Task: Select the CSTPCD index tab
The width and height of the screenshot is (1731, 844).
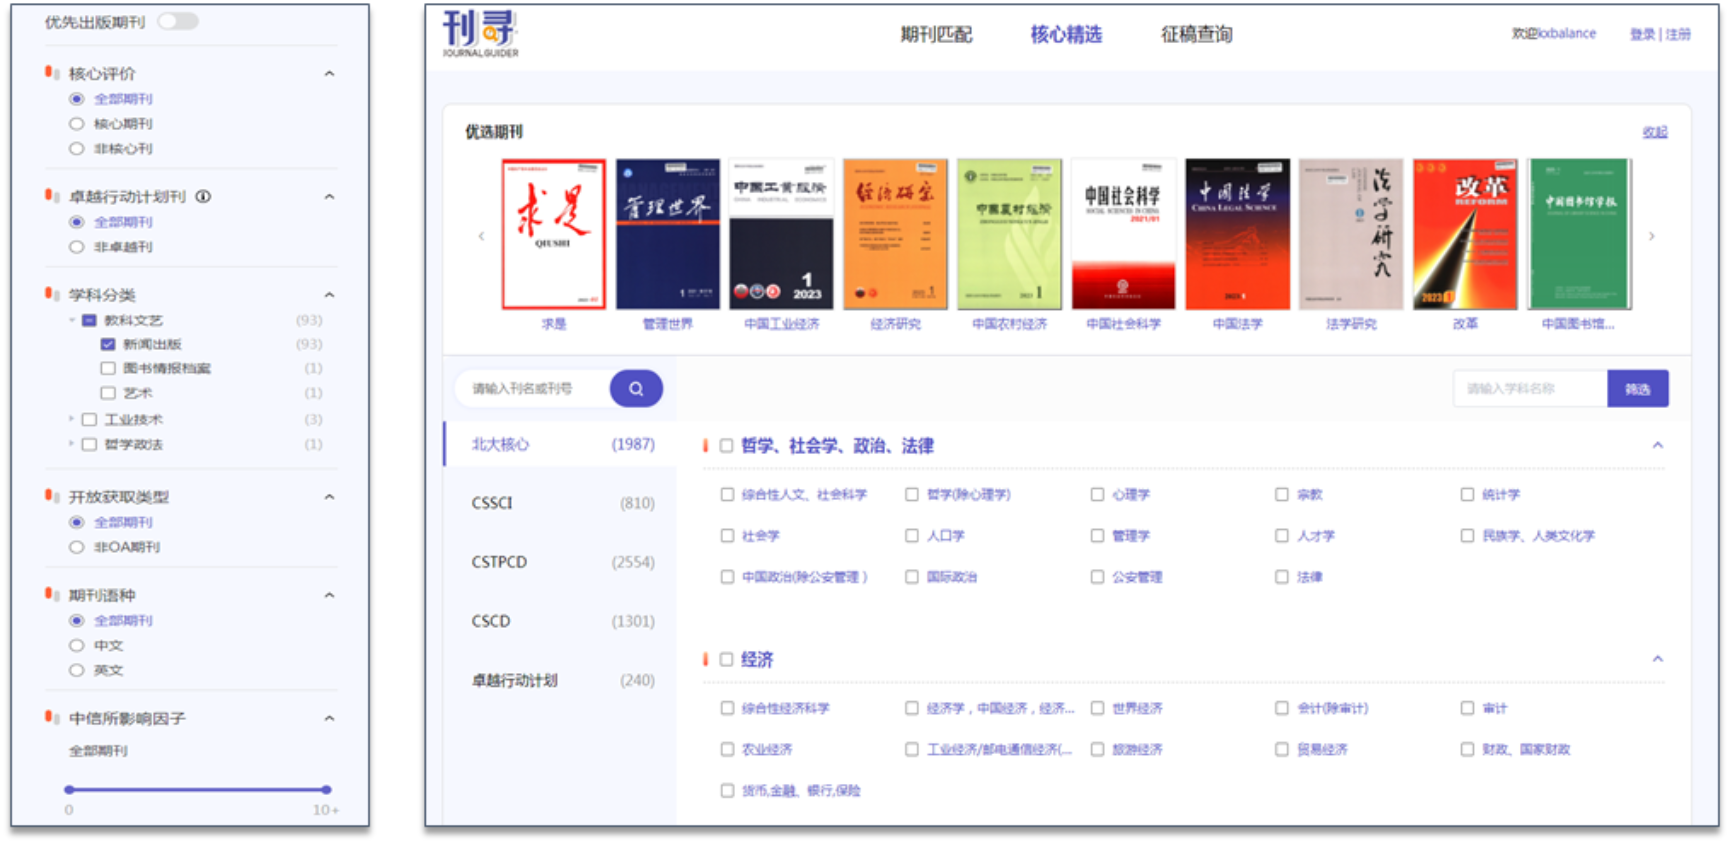Action: pyautogui.click(x=561, y=562)
